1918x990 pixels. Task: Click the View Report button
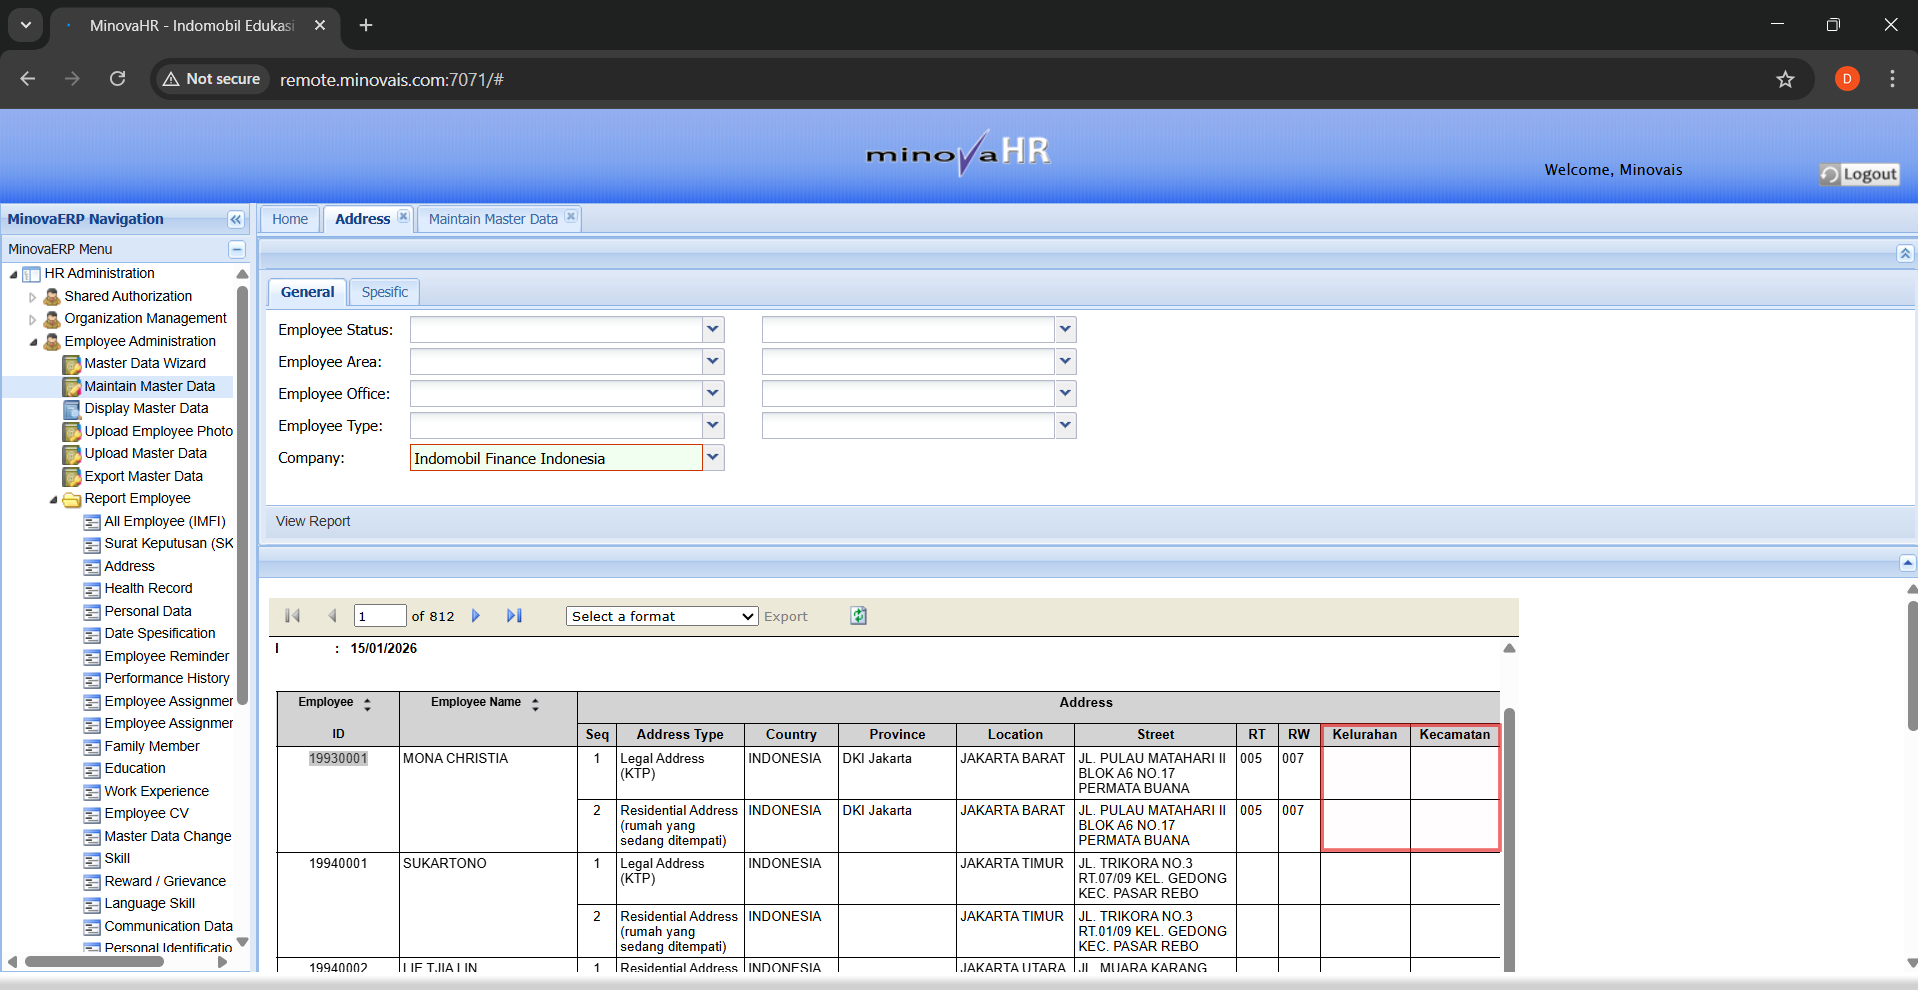click(x=313, y=521)
